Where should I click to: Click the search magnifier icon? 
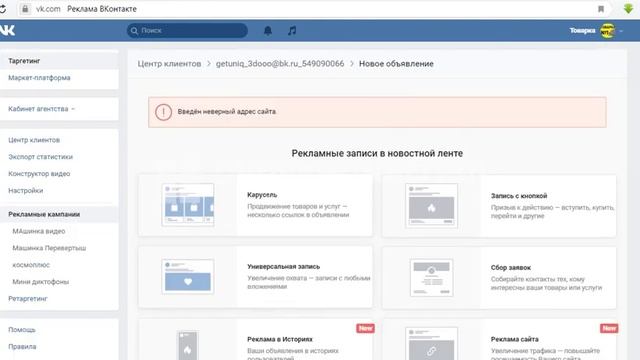coord(134,31)
